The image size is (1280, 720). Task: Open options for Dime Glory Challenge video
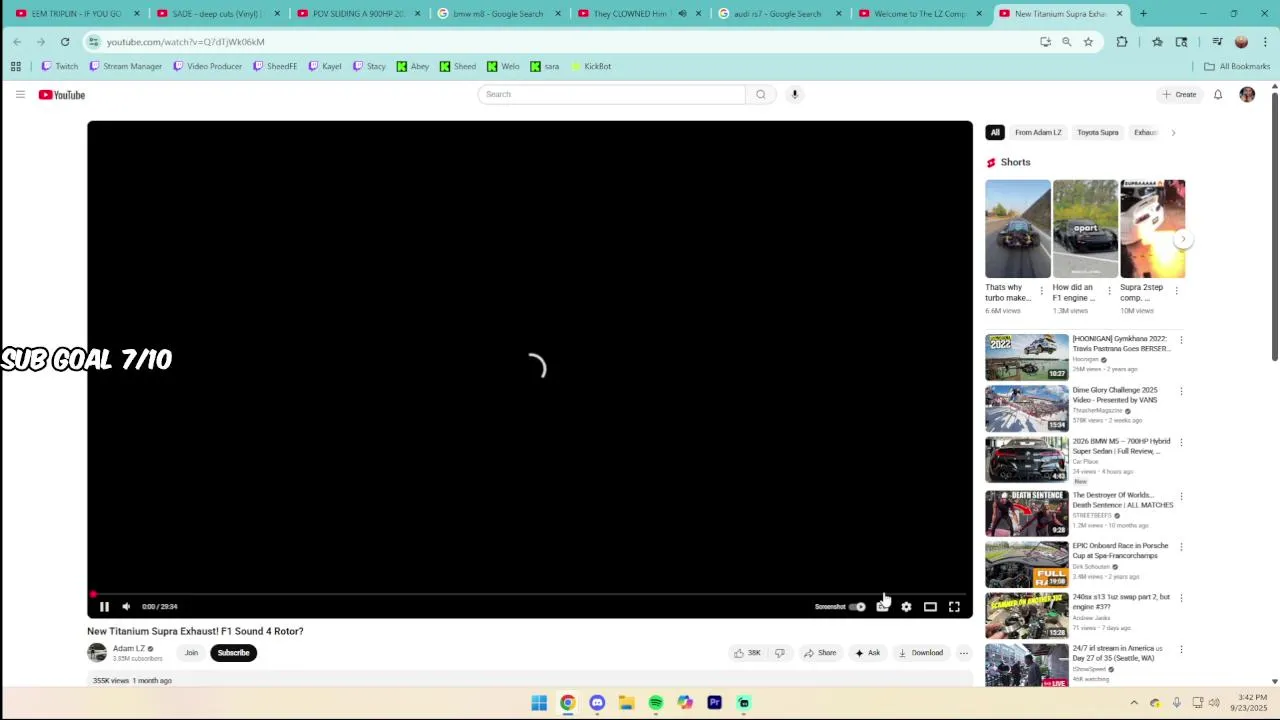pyautogui.click(x=1181, y=391)
